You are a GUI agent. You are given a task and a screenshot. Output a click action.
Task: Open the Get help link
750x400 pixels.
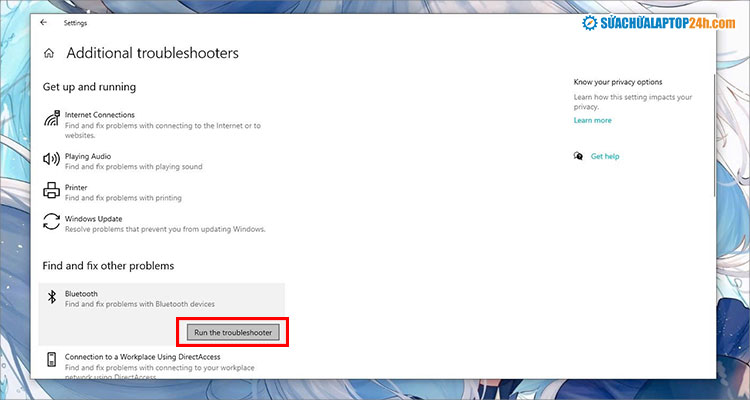point(605,156)
